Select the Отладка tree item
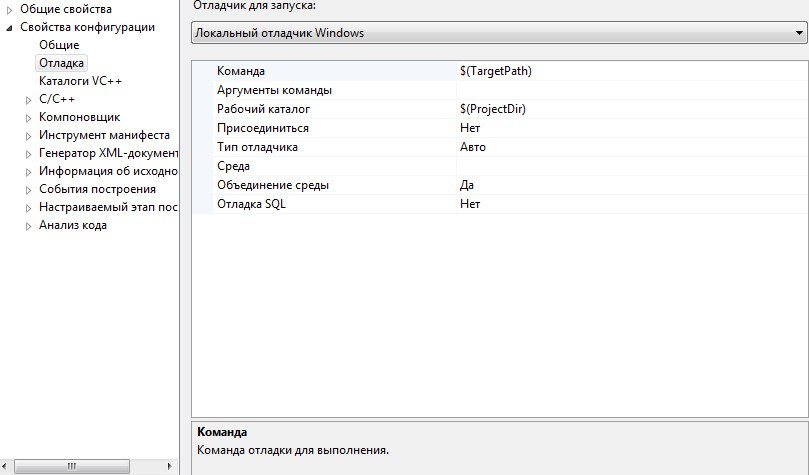This screenshot has width=809, height=475. tap(61, 63)
